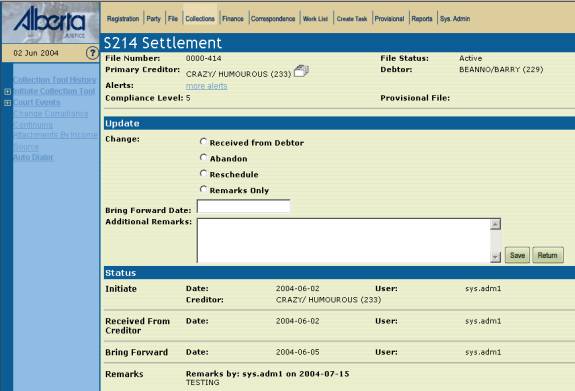The height and width of the screenshot is (391, 575).
Task: Follow the more alerts link
Action: tap(206, 86)
